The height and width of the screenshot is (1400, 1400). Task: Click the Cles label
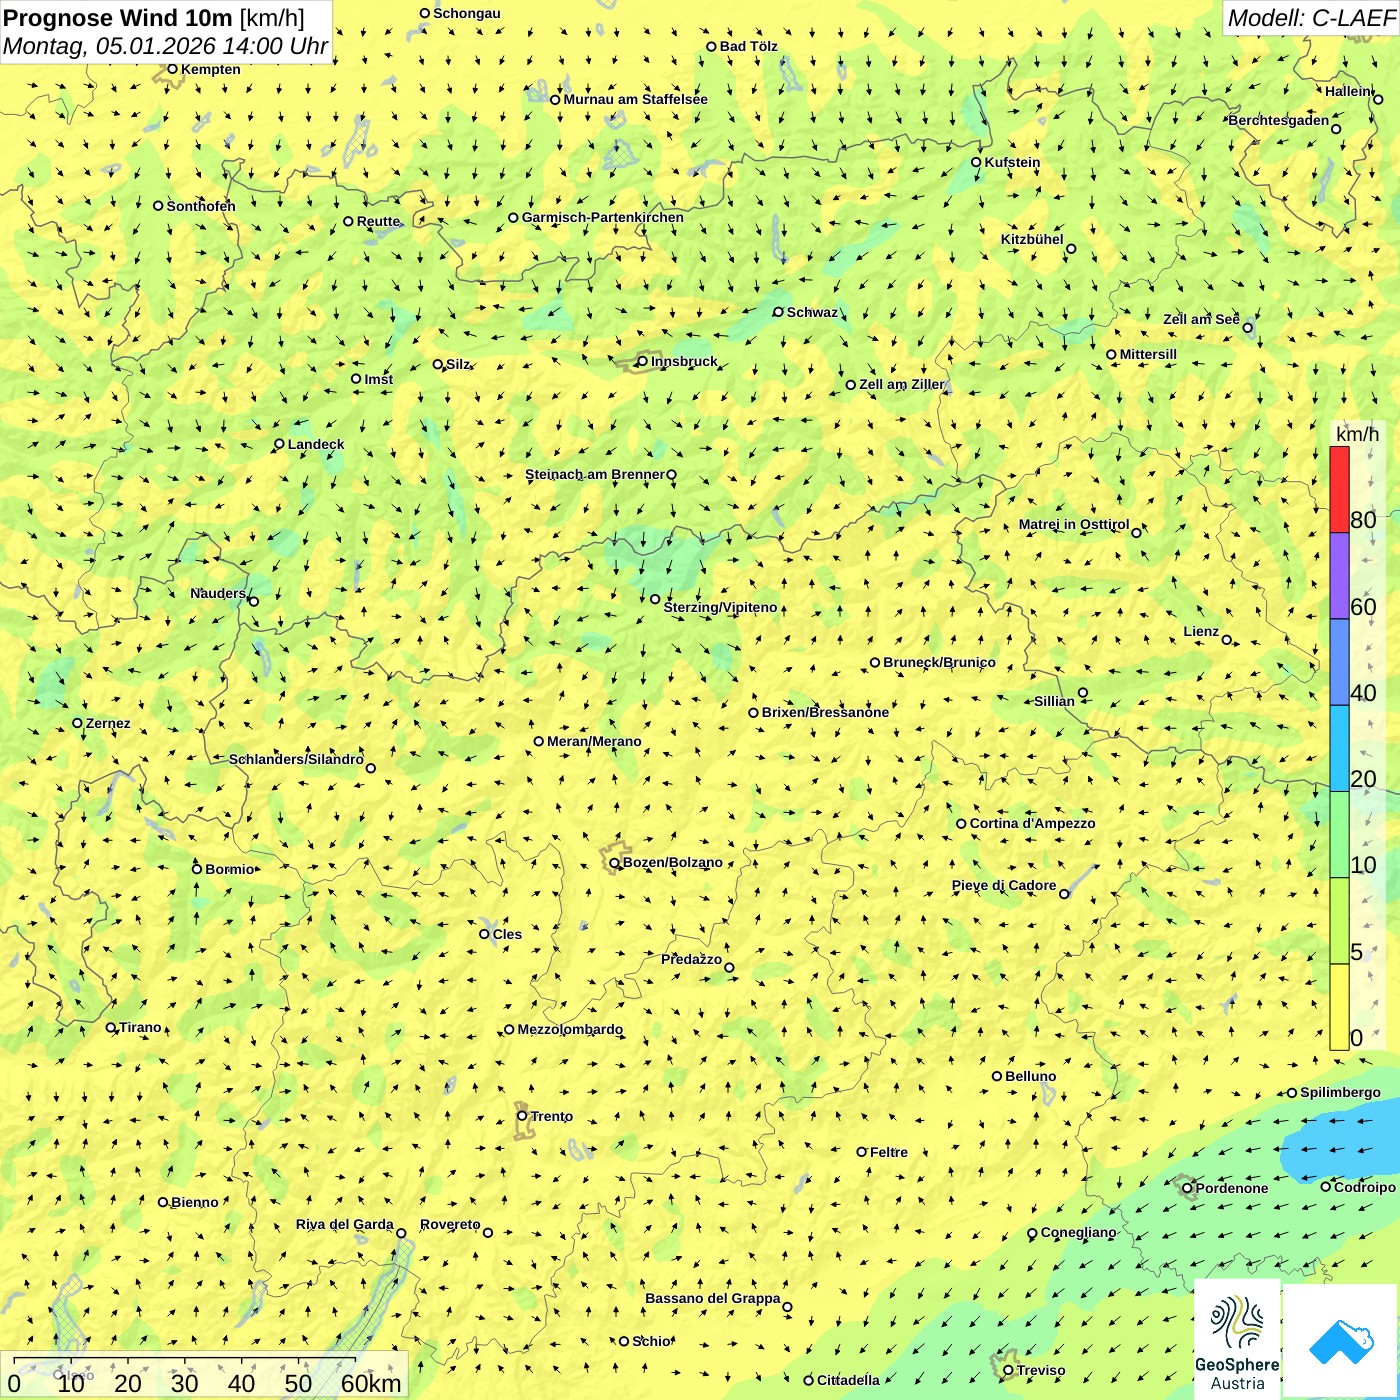507,934
